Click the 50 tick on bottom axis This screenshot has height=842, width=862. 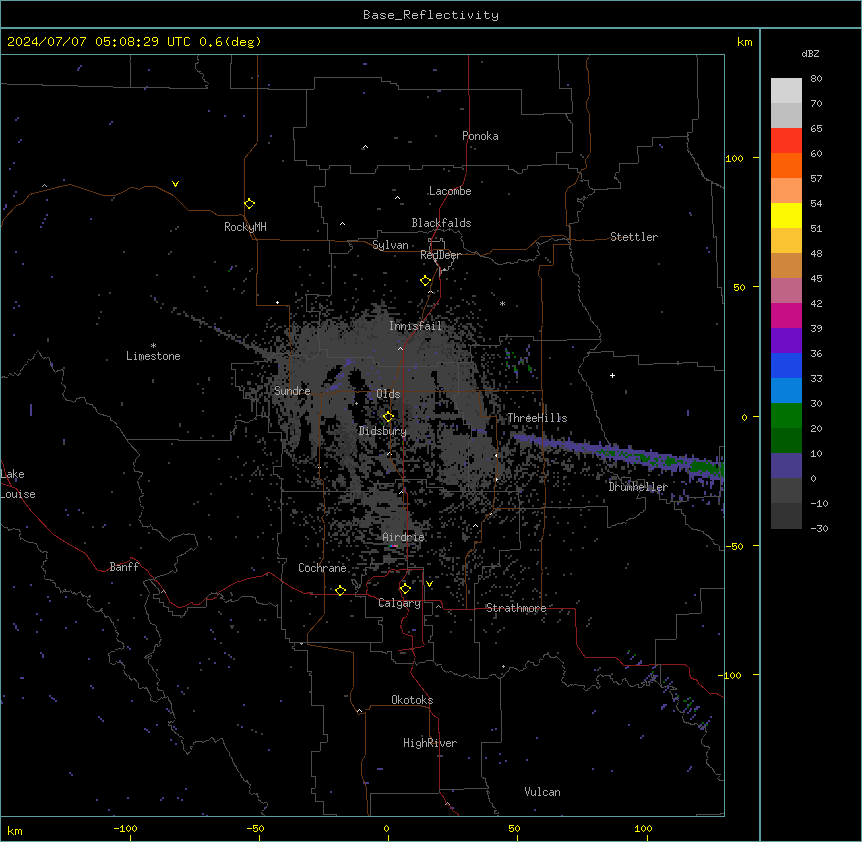[x=514, y=828]
